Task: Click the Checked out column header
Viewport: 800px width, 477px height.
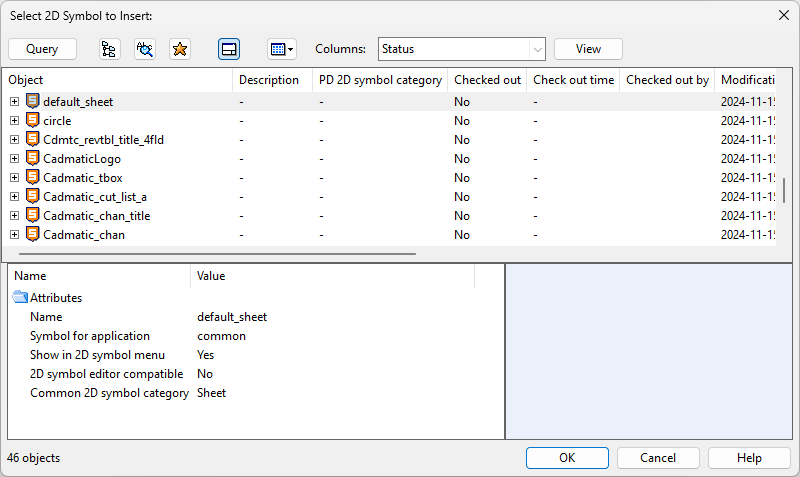Action: pyautogui.click(x=487, y=80)
